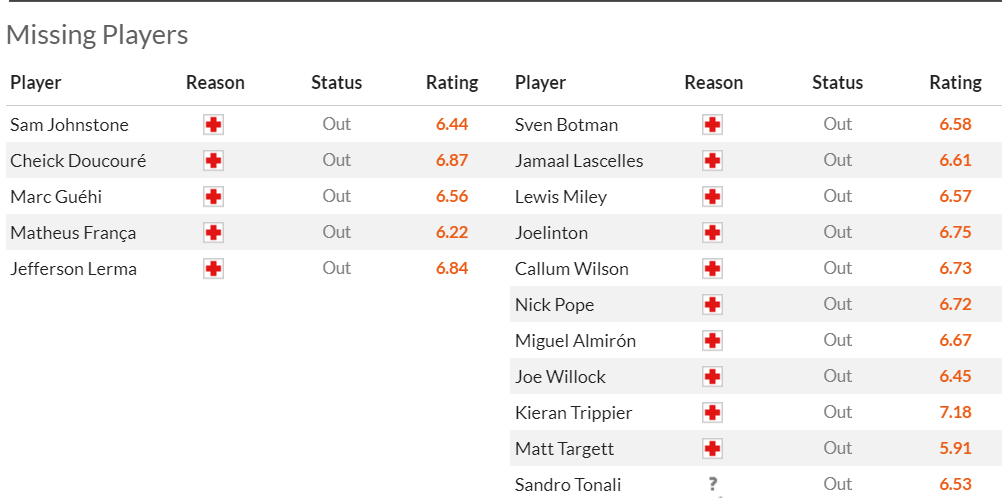
Task: Click Joe Willock's Out status
Action: click(837, 377)
